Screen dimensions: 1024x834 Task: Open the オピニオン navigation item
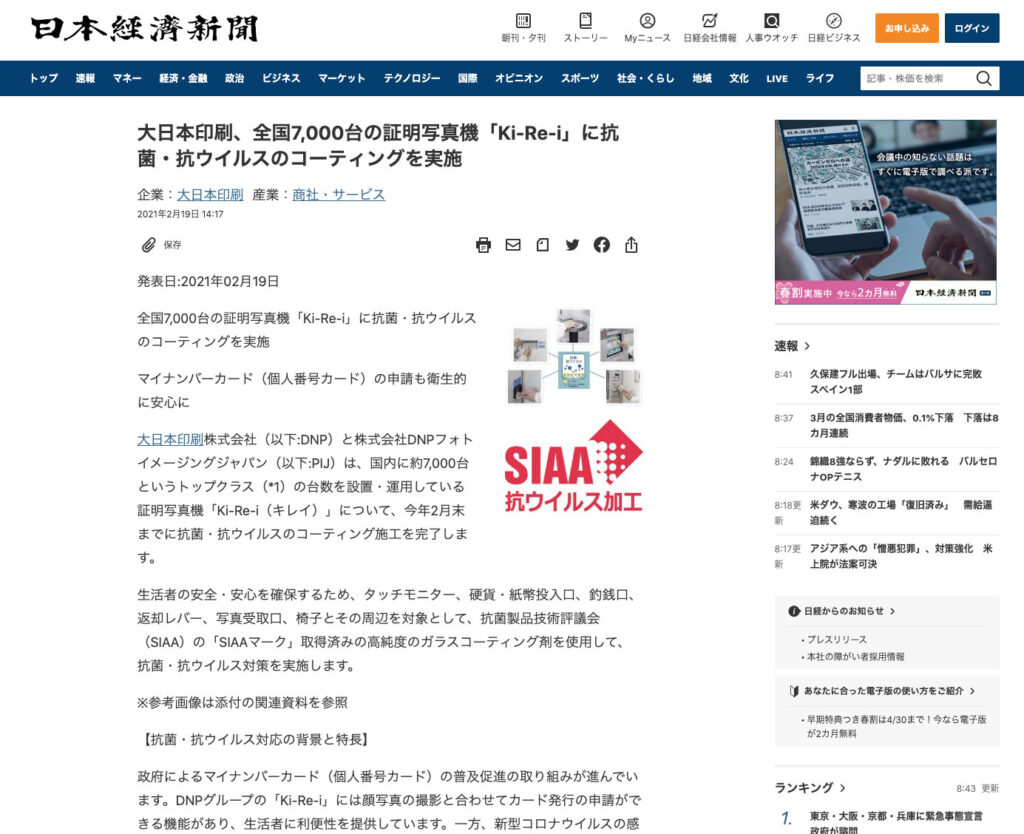click(x=519, y=78)
